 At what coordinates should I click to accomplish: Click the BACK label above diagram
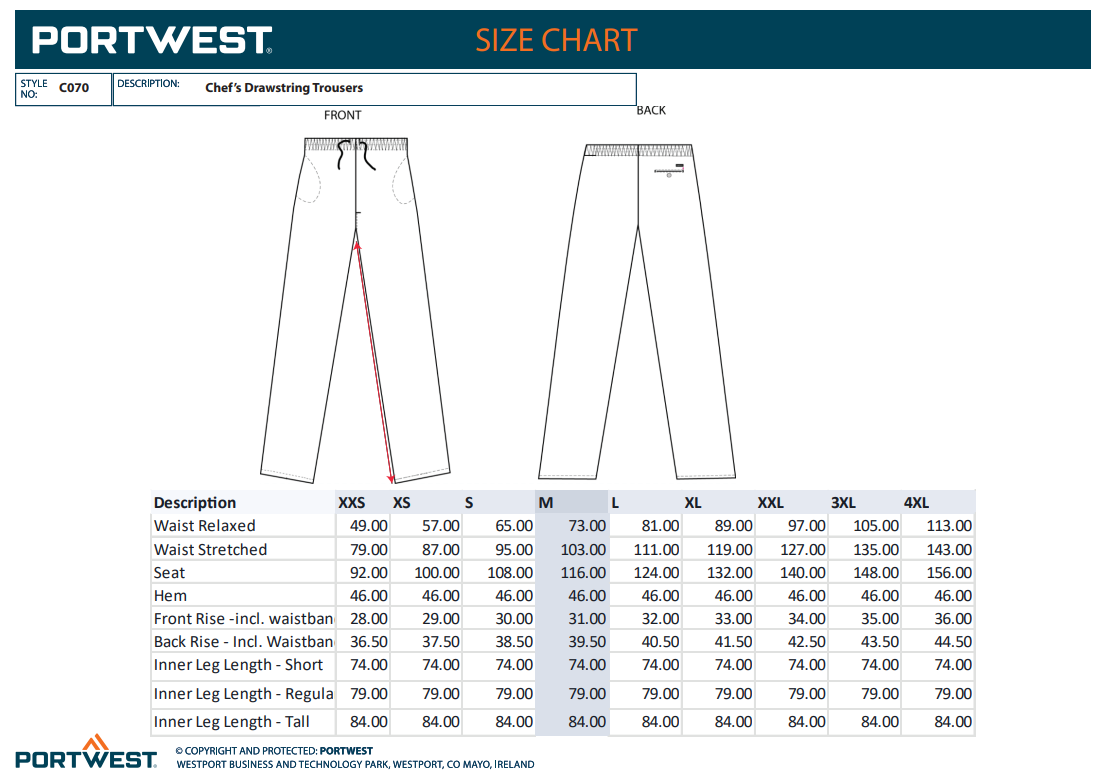click(651, 110)
